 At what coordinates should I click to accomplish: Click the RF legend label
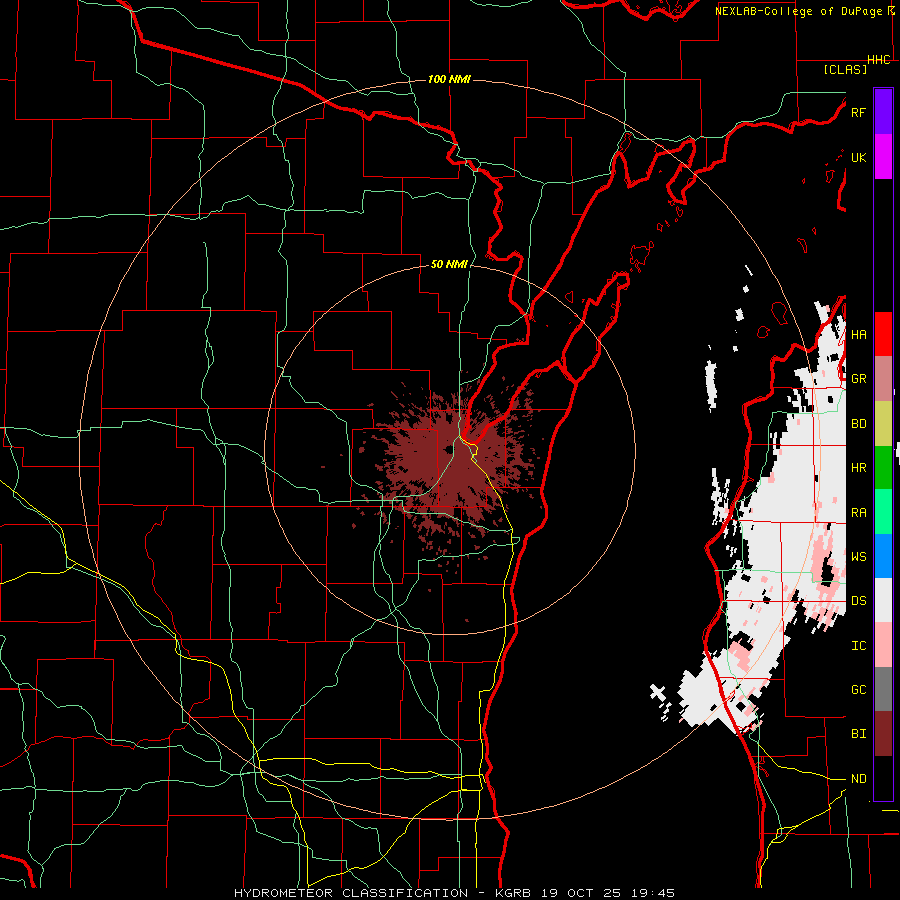click(x=858, y=112)
